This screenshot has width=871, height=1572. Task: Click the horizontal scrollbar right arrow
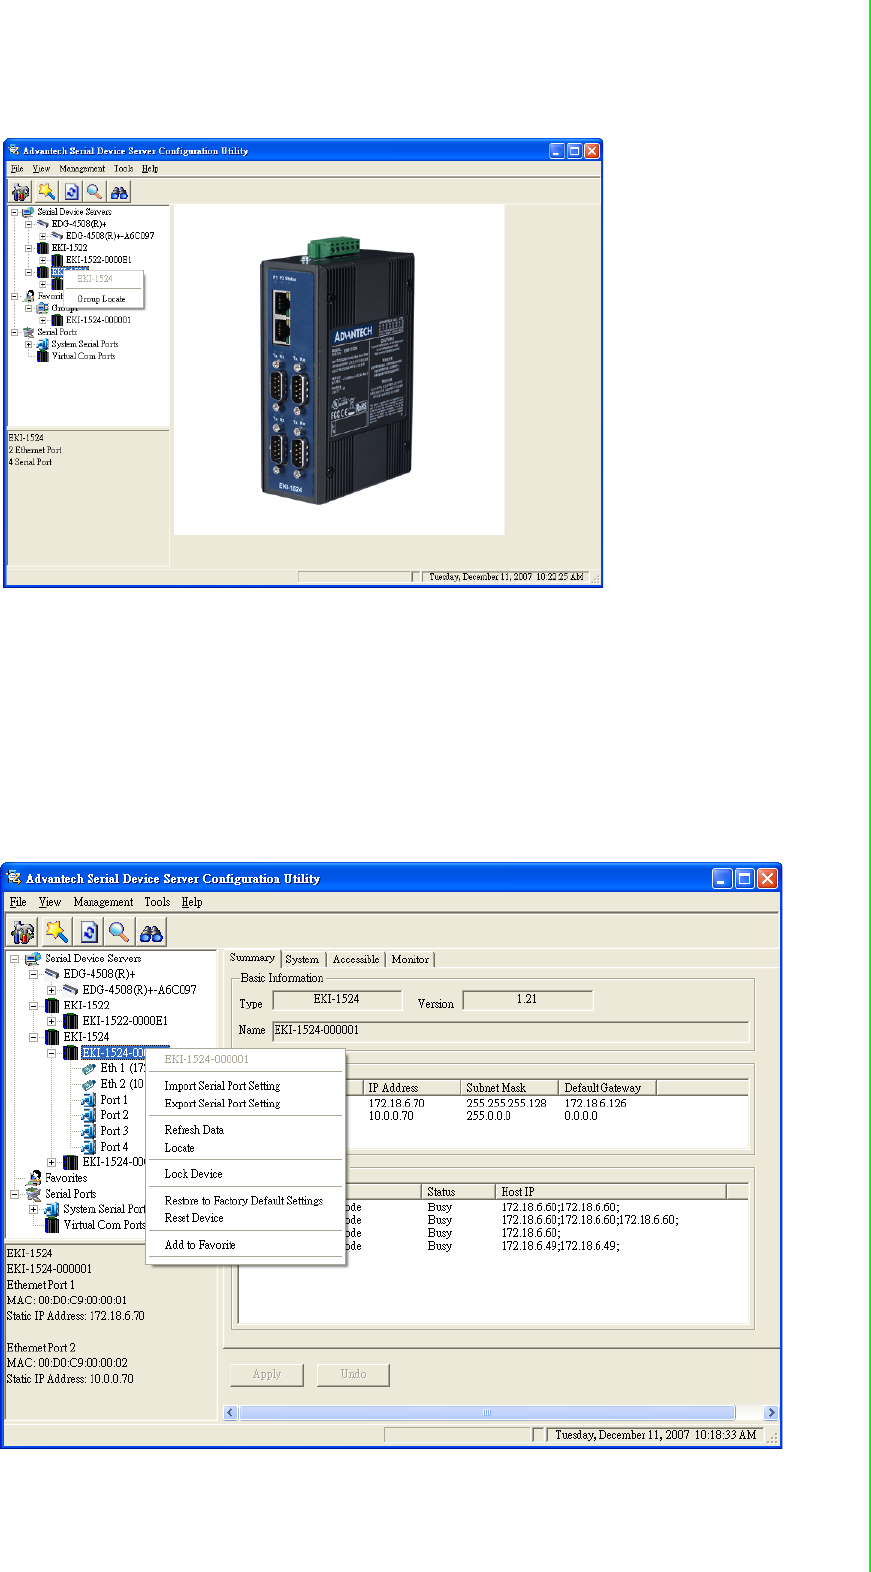click(x=770, y=1413)
